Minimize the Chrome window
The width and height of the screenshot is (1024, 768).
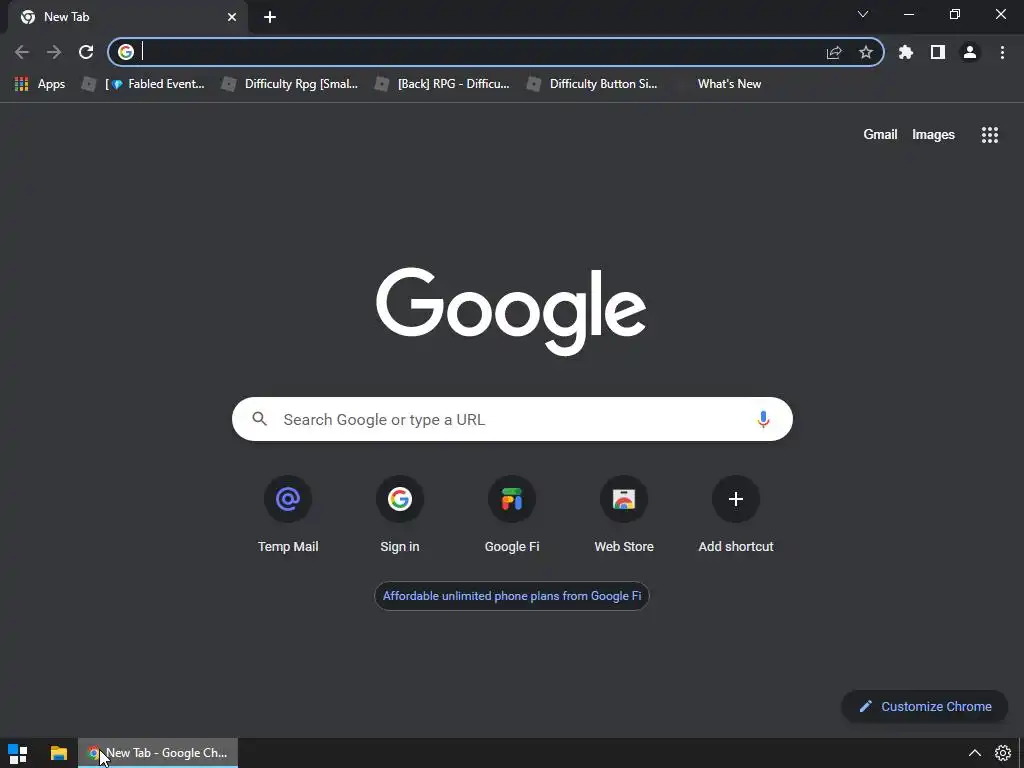click(908, 14)
